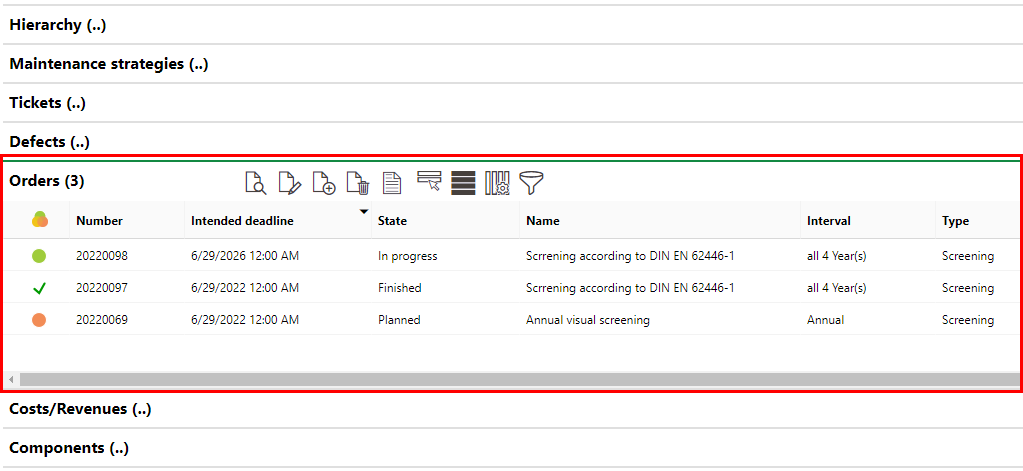Click the delete order trash icon
The width and height of the screenshot is (1023, 471).
358,183
